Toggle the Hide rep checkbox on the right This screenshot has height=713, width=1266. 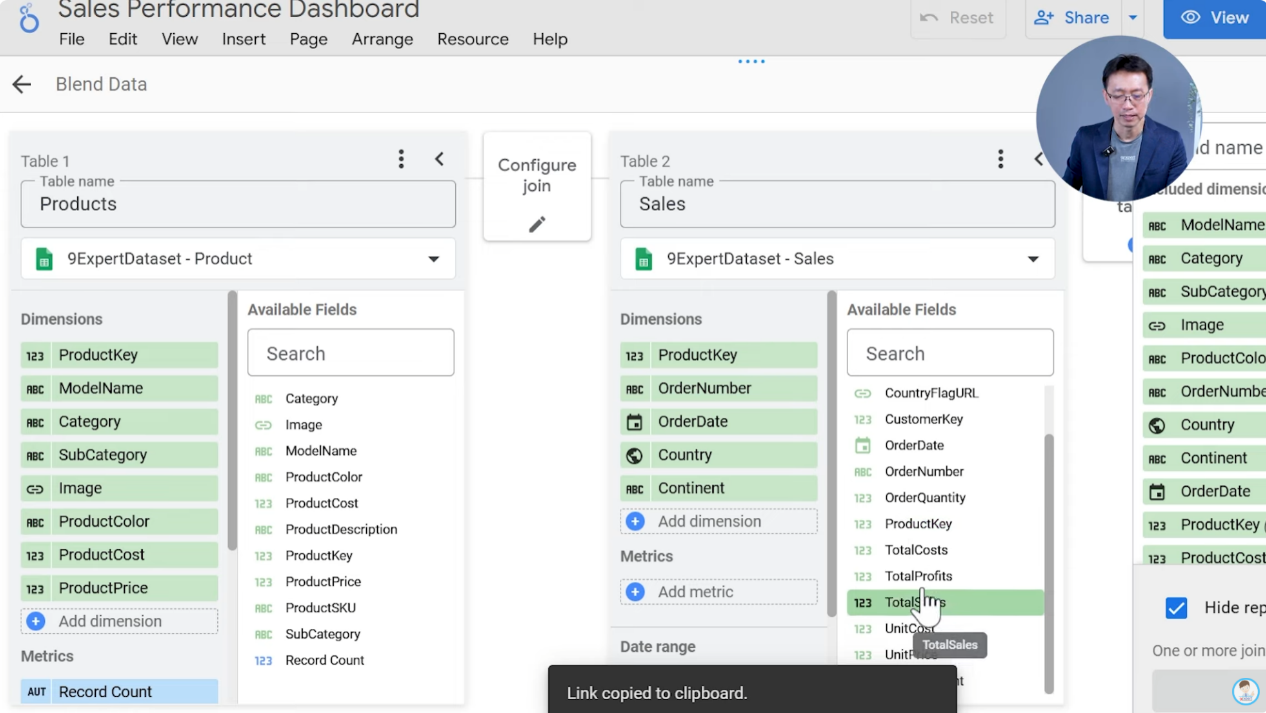[1177, 608]
